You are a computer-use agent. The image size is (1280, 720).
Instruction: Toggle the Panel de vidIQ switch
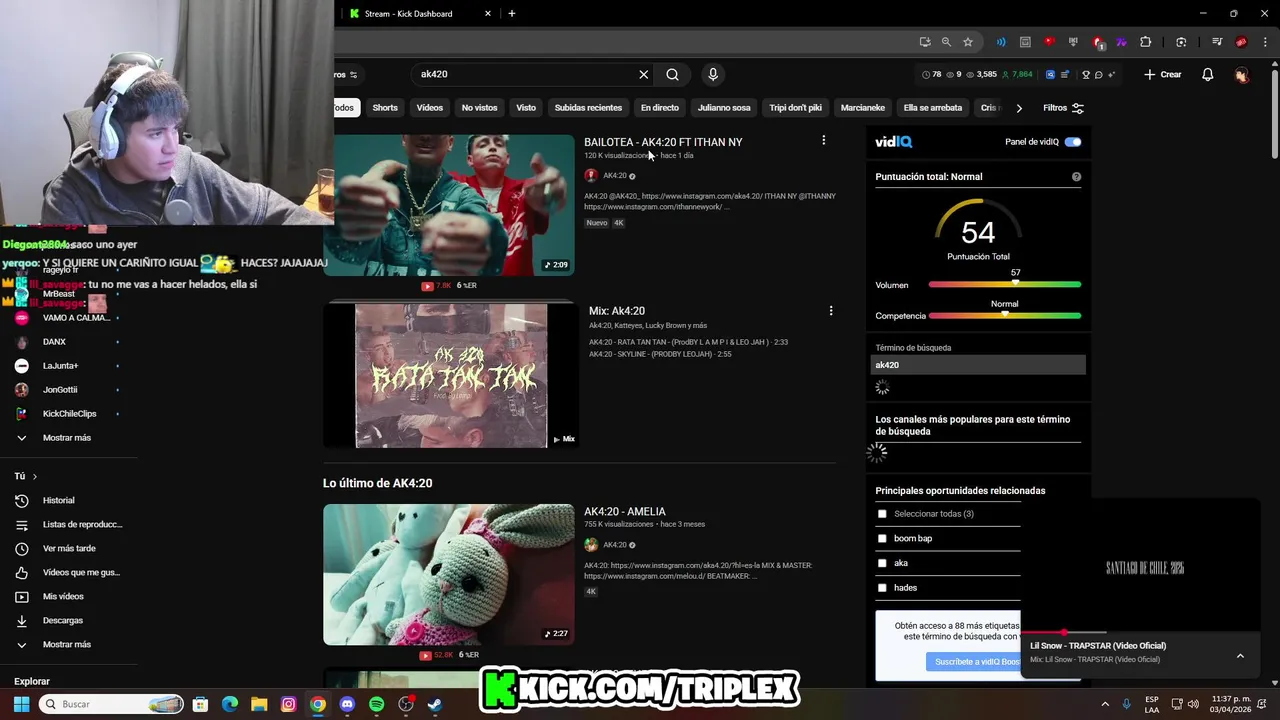1073,142
